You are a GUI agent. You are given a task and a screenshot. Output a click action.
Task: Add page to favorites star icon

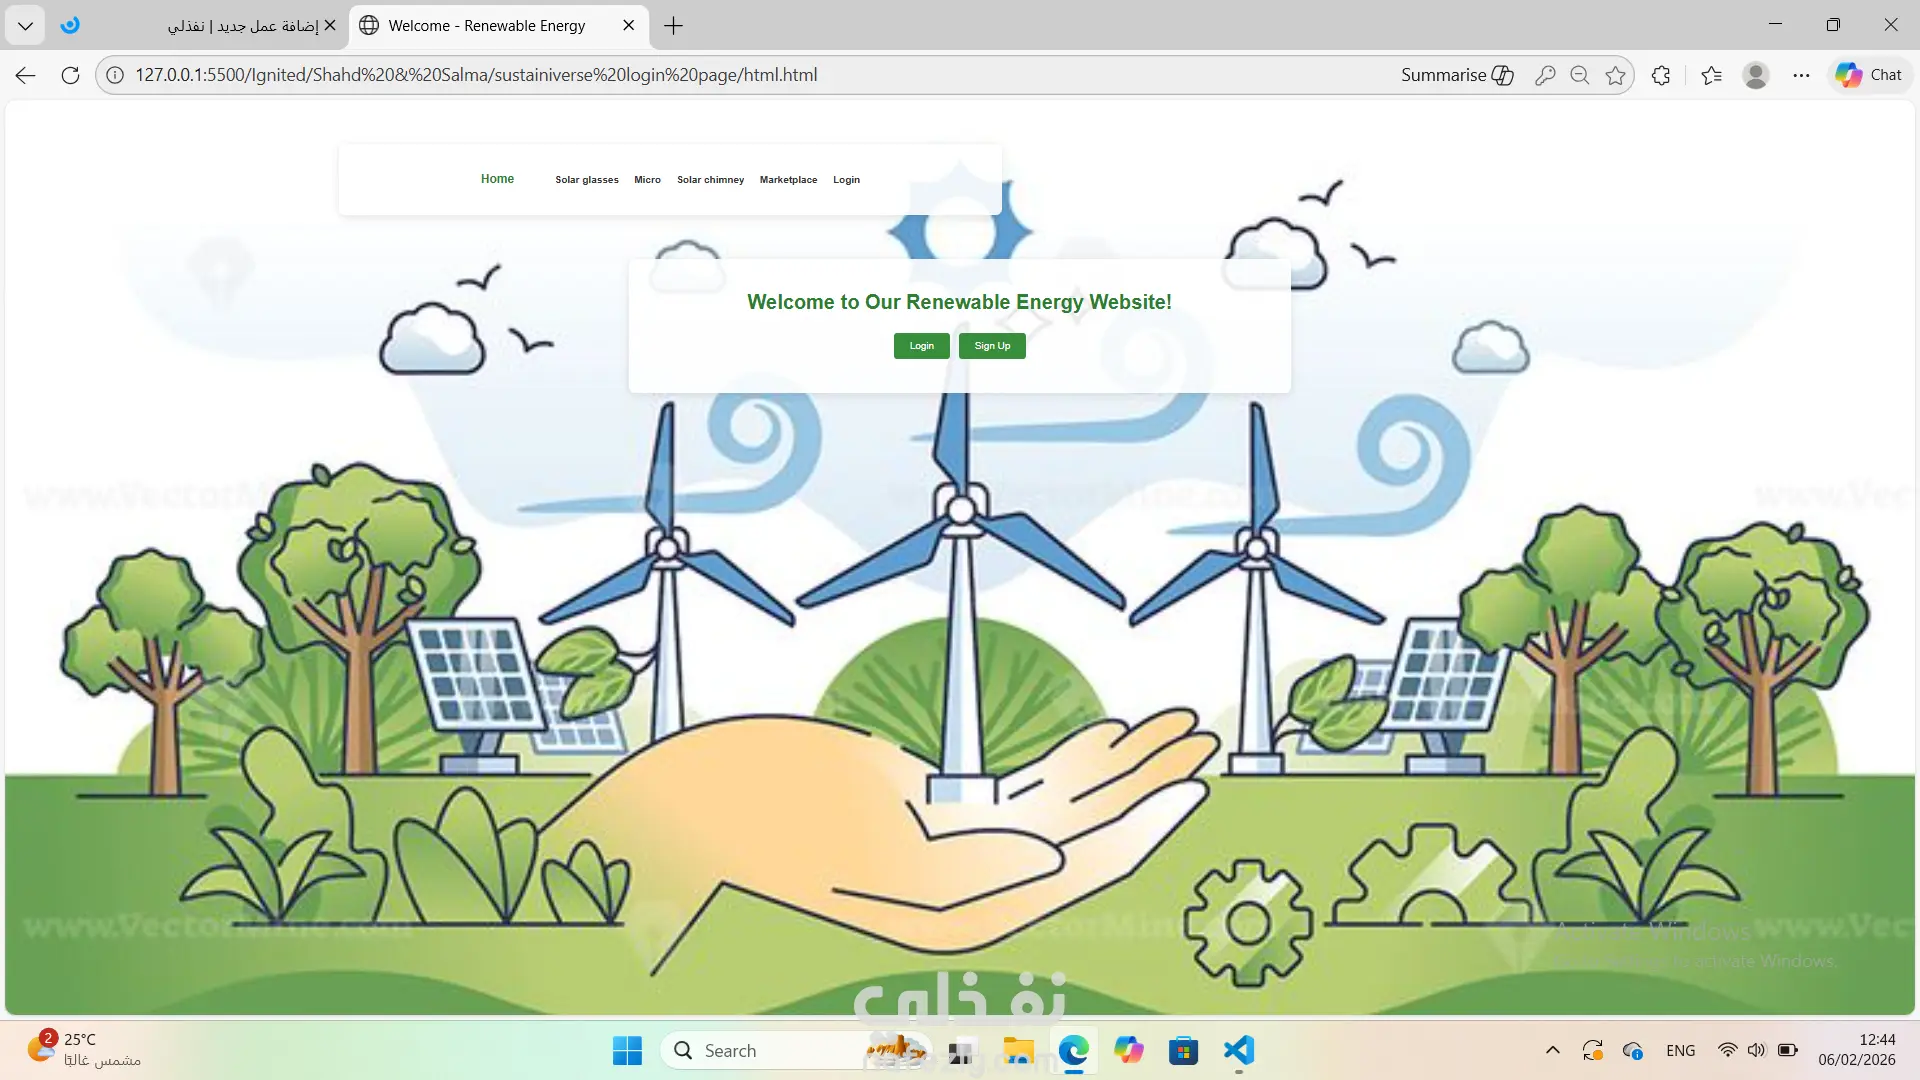tap(1615, 75)
